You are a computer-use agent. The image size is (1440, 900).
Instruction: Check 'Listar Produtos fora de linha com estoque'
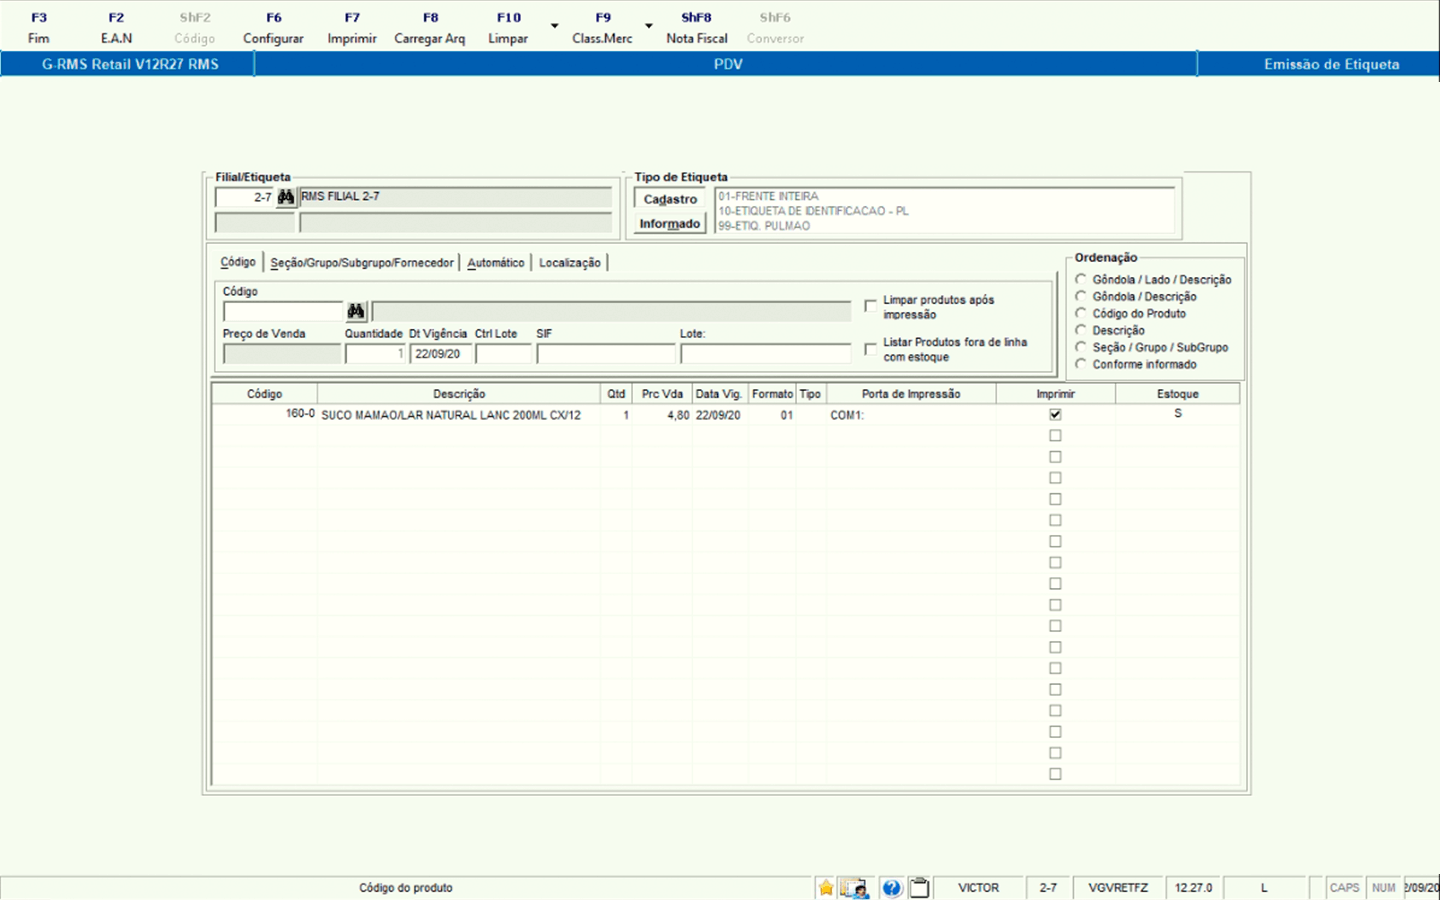pos(870,349)
